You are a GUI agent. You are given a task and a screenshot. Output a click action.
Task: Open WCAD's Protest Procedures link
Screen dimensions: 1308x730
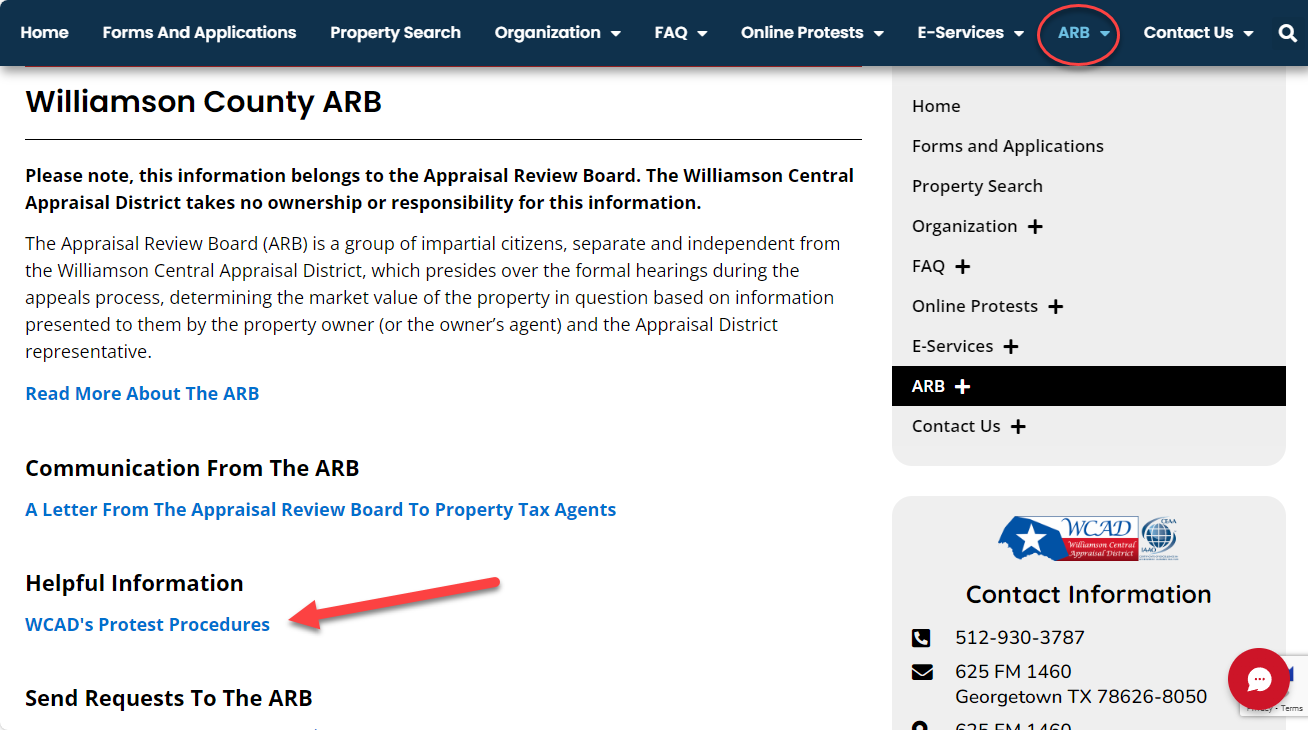click(148, 625)
